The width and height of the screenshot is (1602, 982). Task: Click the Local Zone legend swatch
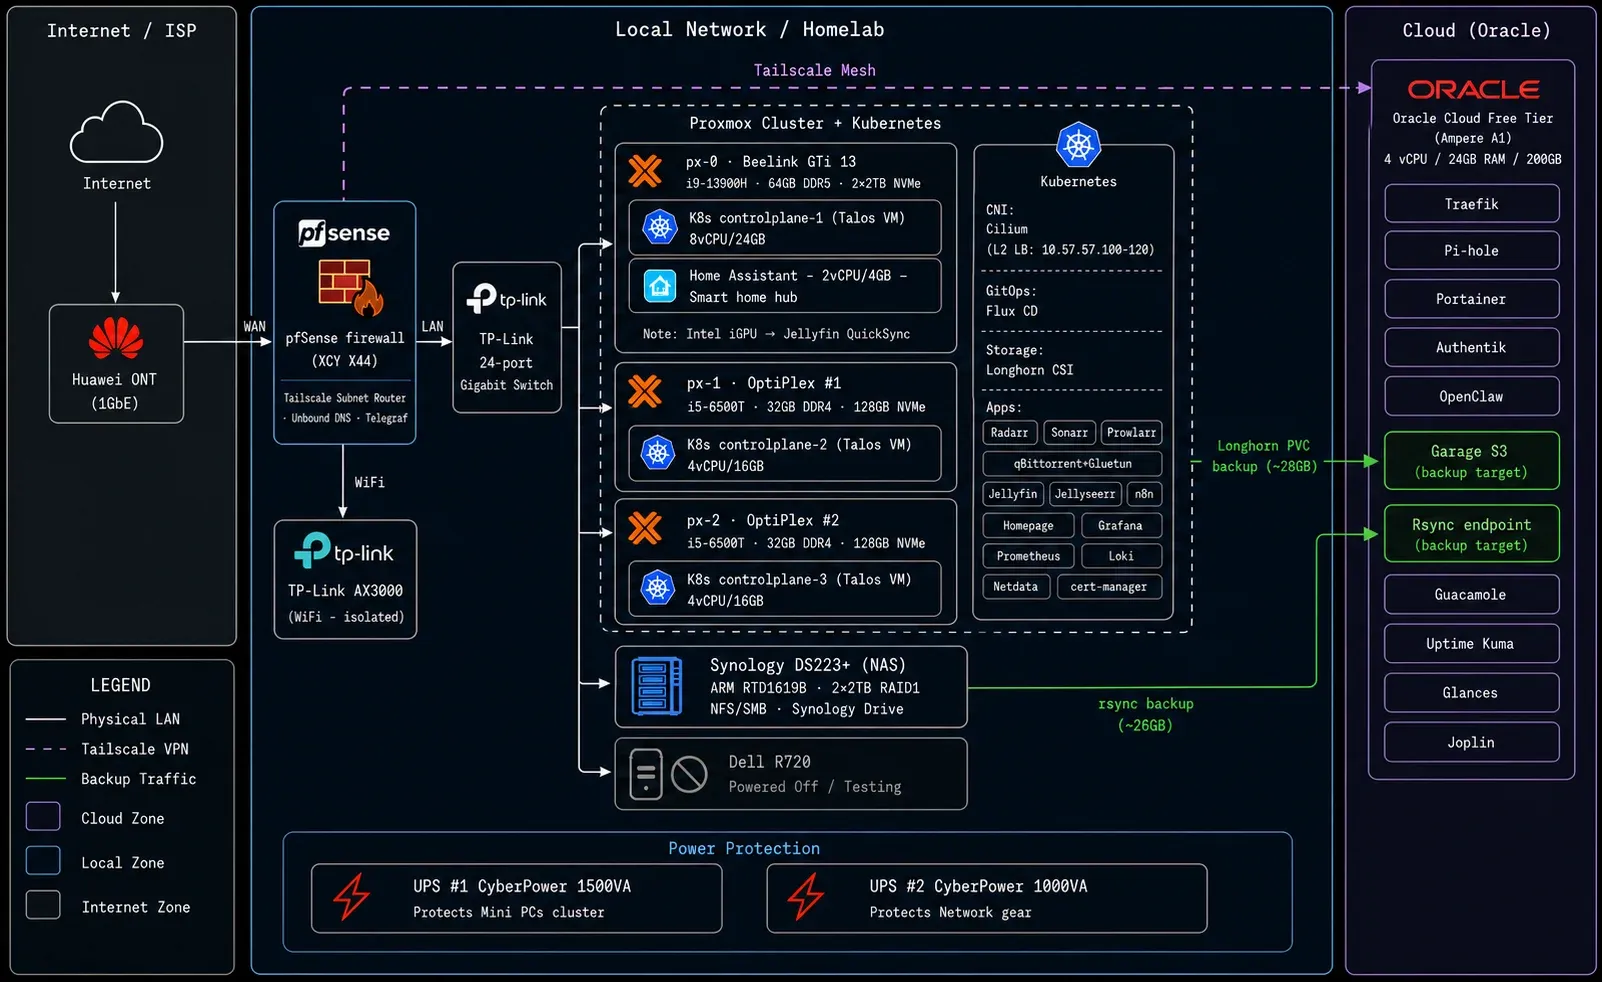click(43, 860)
